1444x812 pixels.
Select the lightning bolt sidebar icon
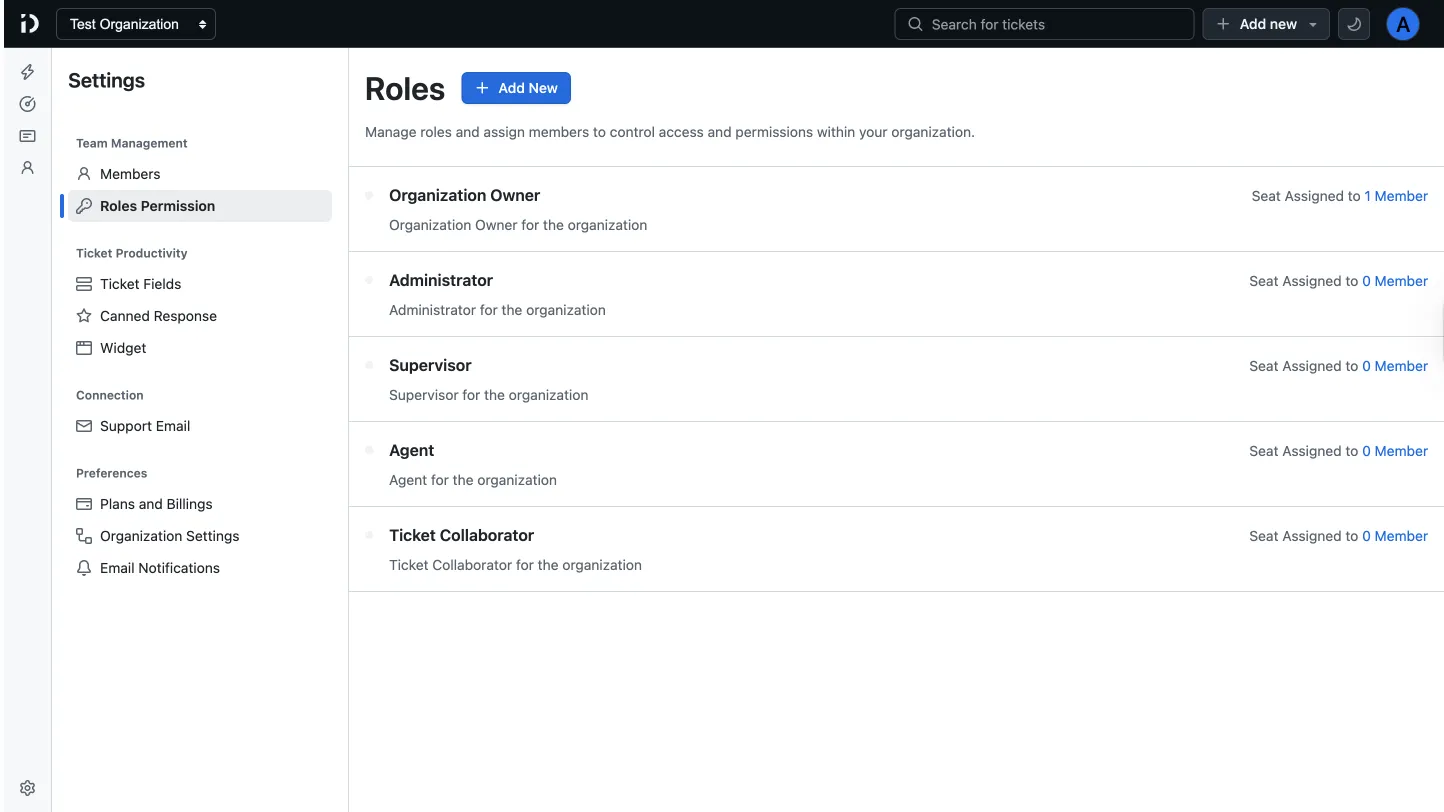[x=27, y=71]
